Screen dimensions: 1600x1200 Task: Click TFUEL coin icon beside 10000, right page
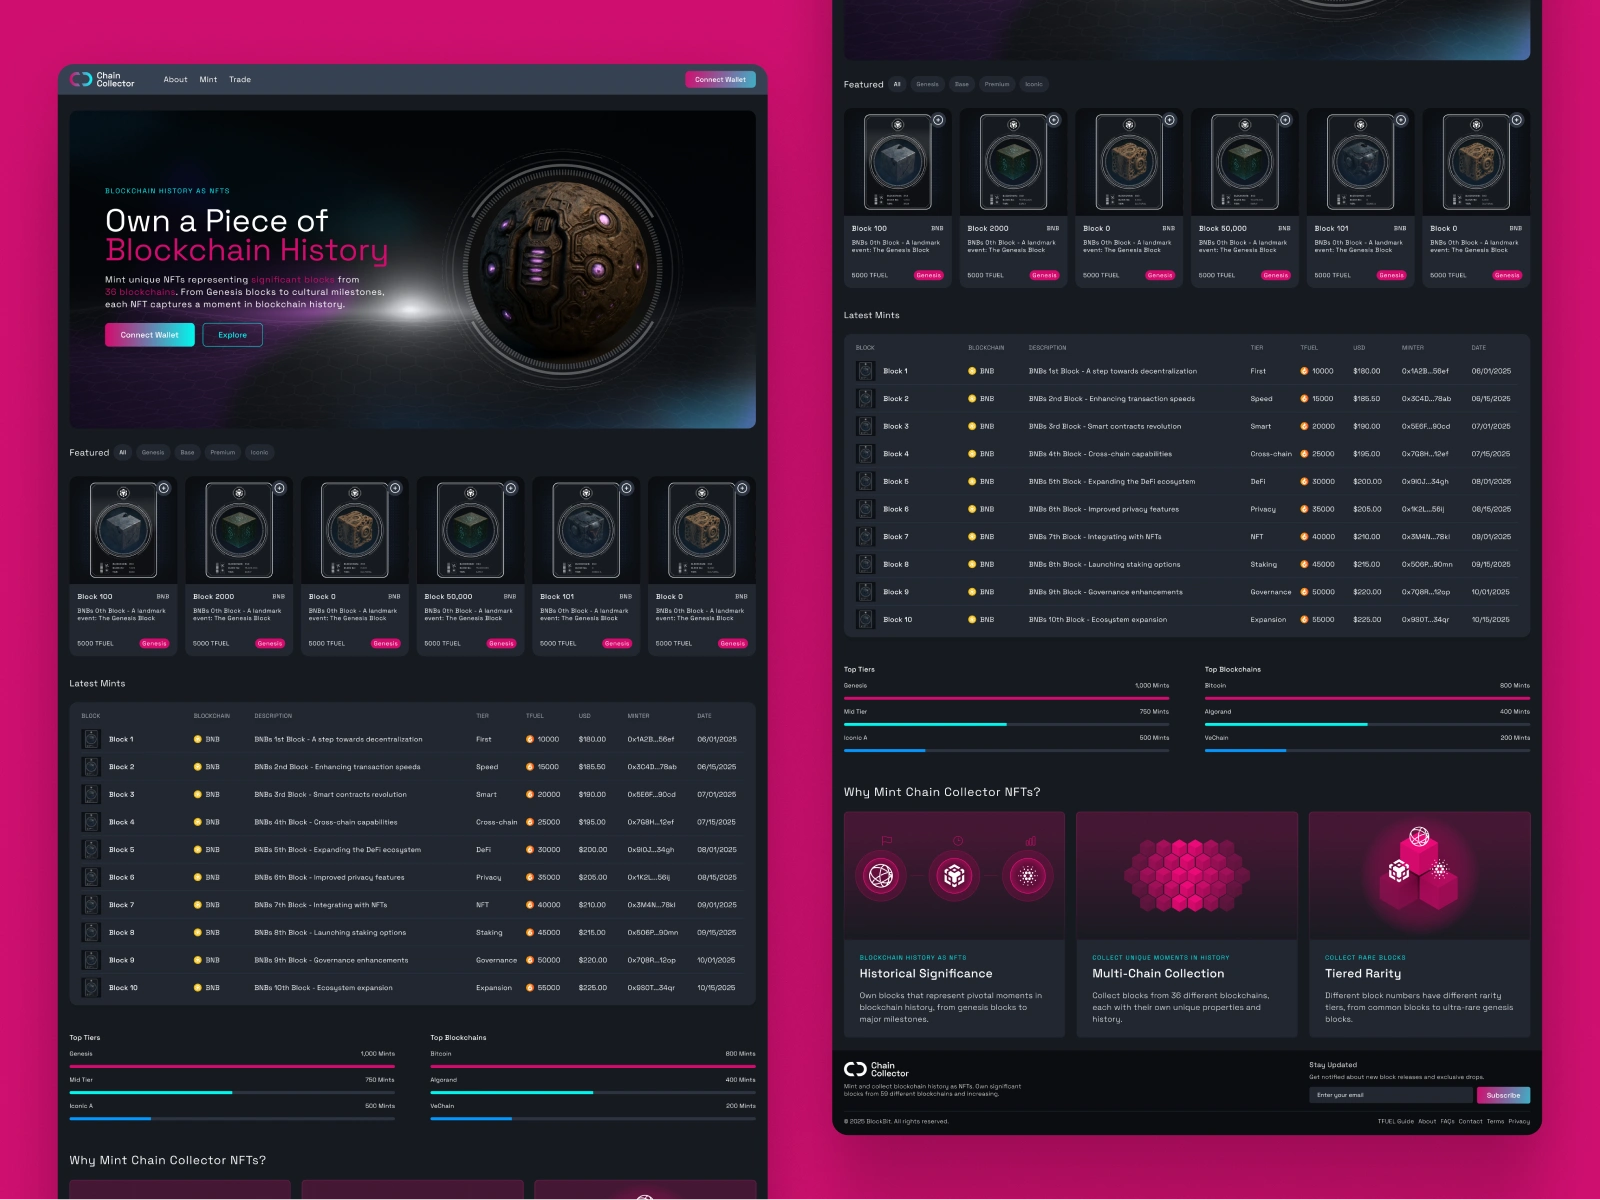(x=1304, y=371)
